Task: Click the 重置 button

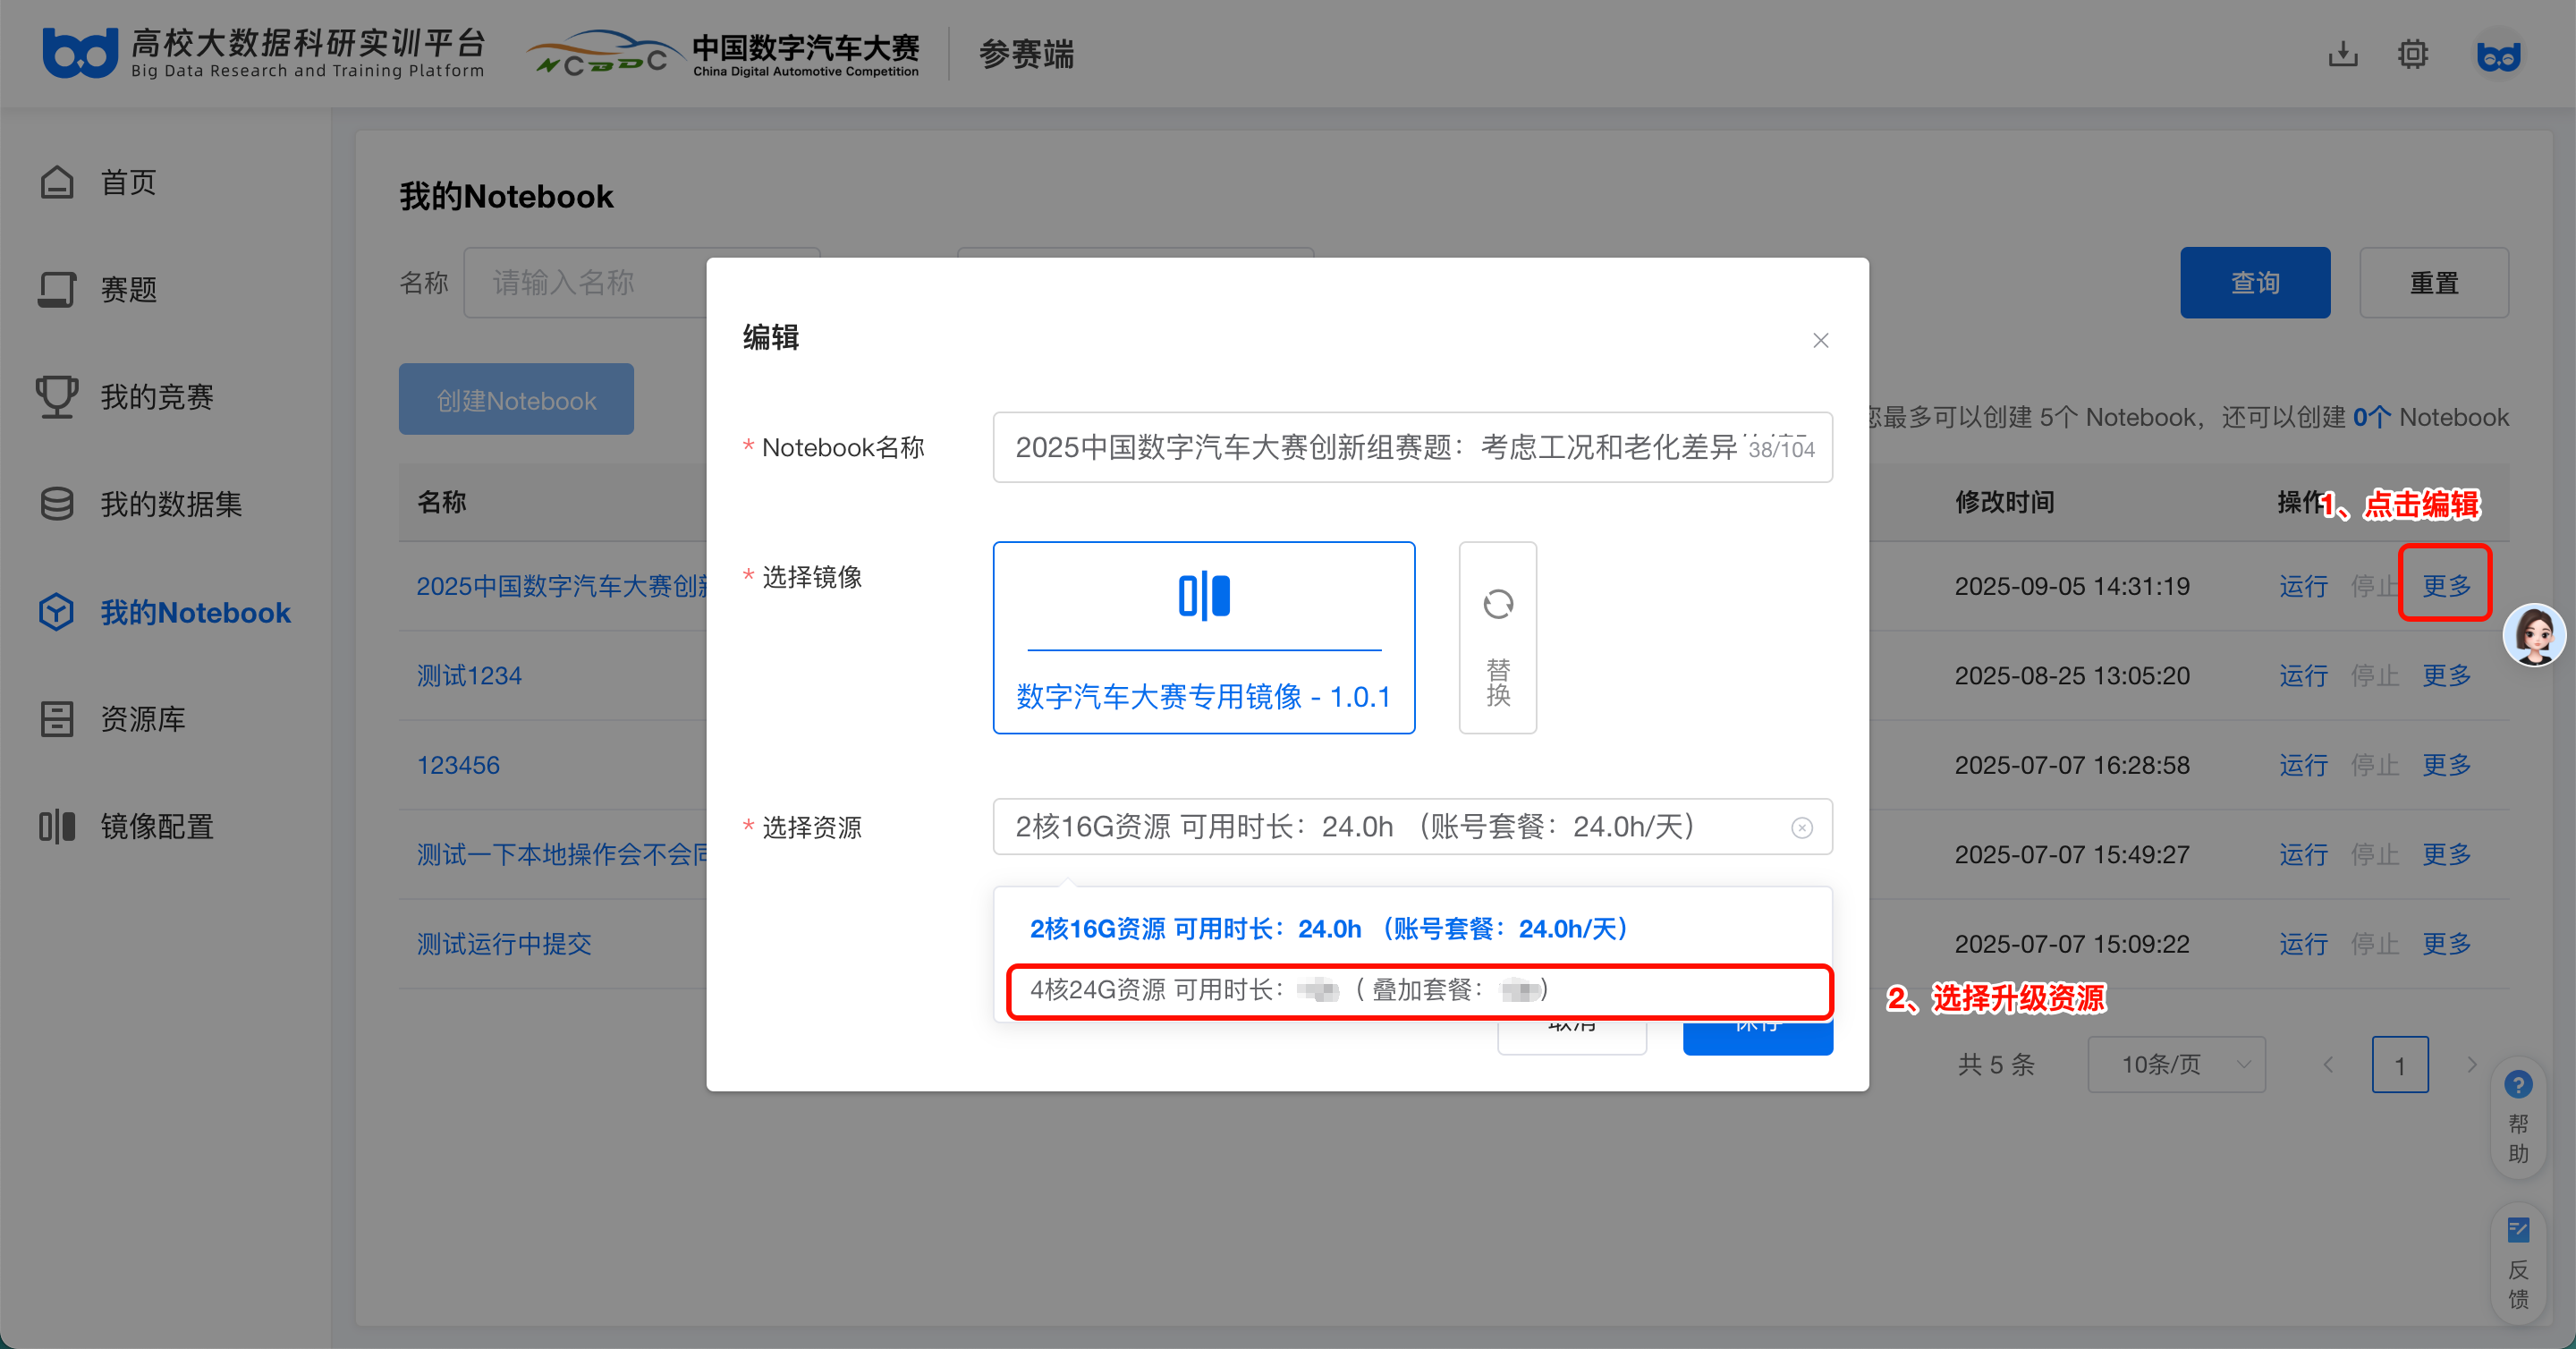Action: tap(2434, 283)
